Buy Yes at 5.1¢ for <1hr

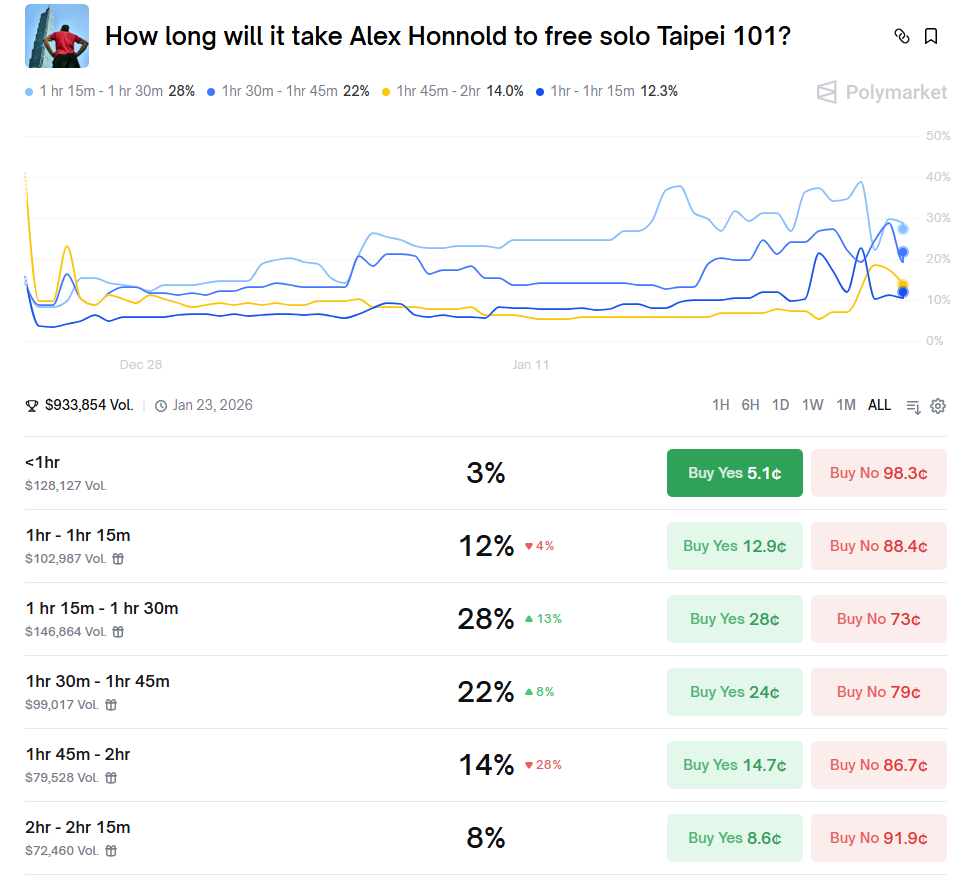point(734,473)
